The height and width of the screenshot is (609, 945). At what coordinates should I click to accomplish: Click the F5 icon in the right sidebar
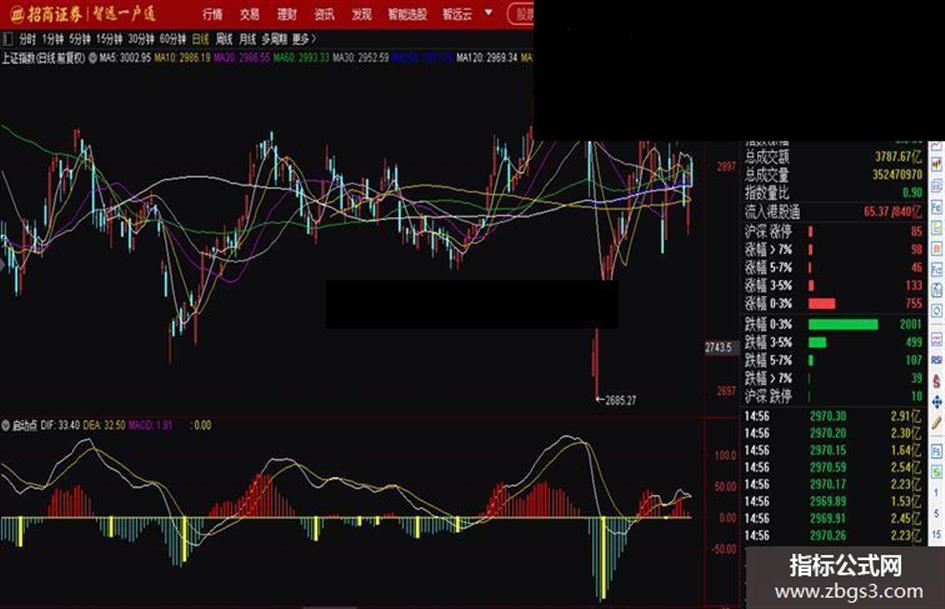click(937, 450)
